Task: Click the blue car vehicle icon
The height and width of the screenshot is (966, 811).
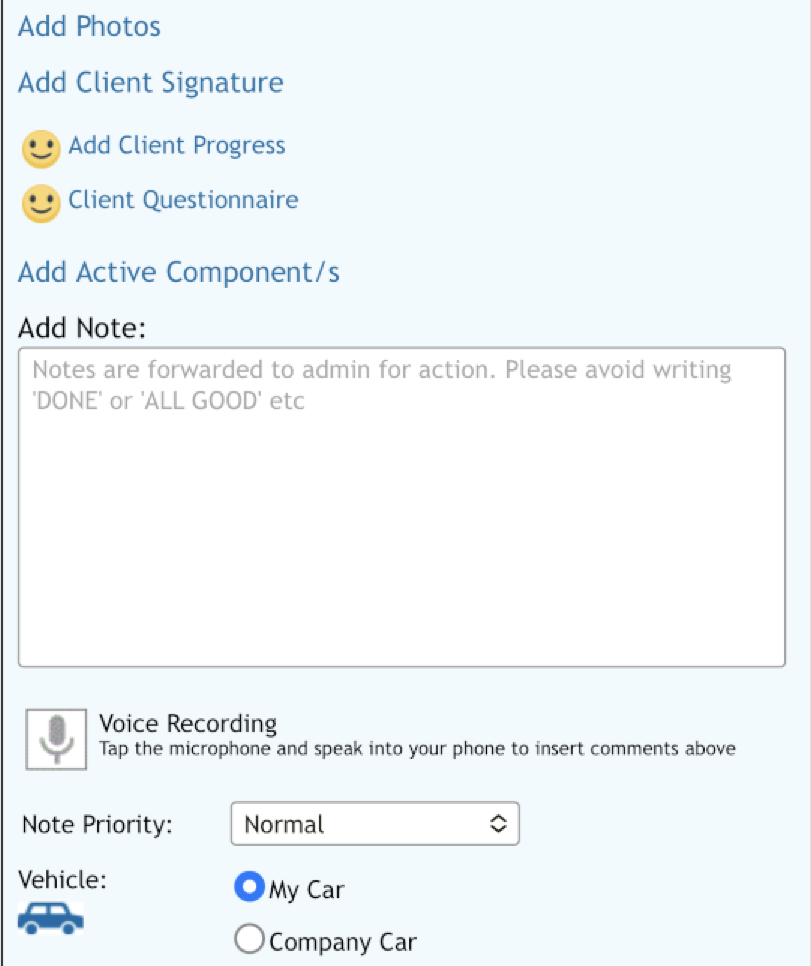Action: pyautogui.click(x=51, y=919)
